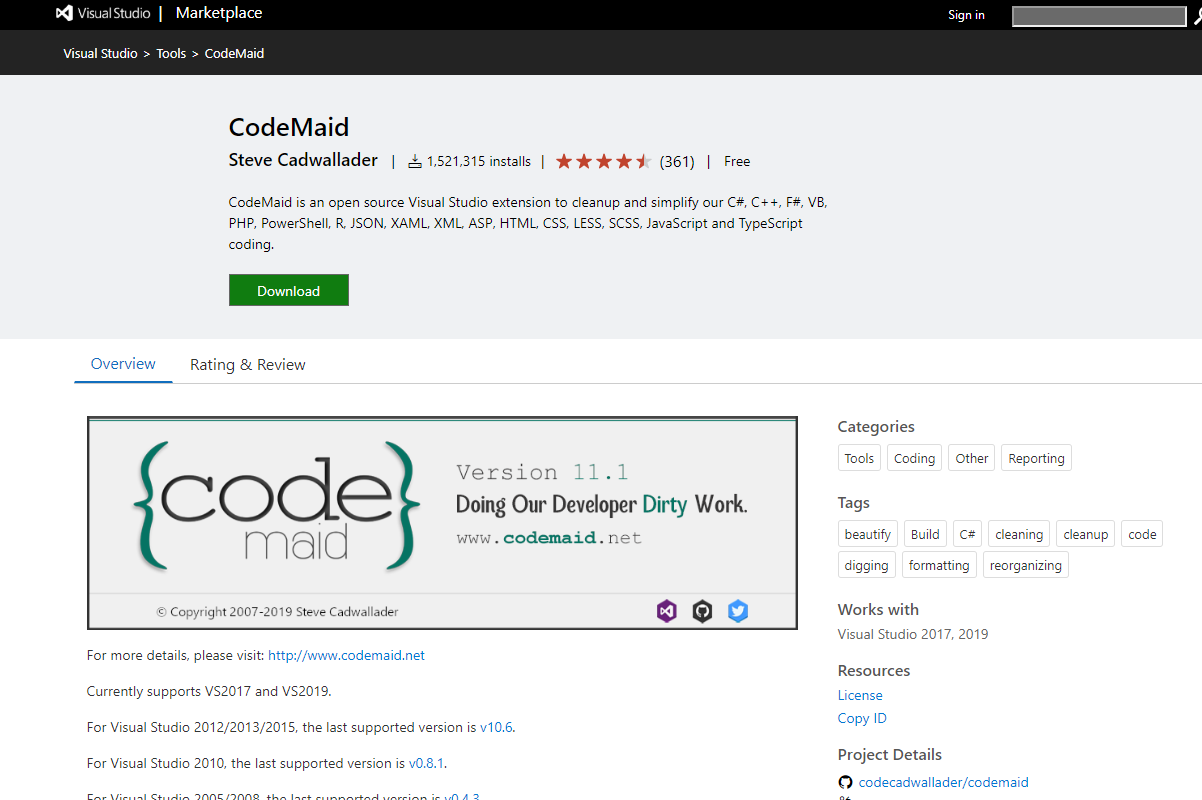Click the beautify tag
Viewport: 1202px width, 800px height.
point(868,534)
